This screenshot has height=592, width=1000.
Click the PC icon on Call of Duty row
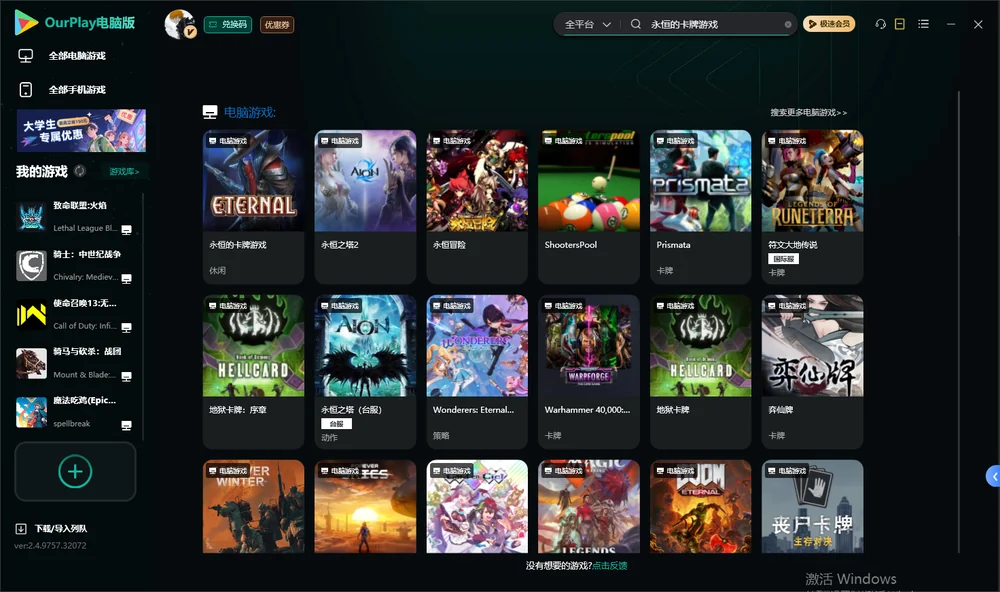[x=126, y=327]
